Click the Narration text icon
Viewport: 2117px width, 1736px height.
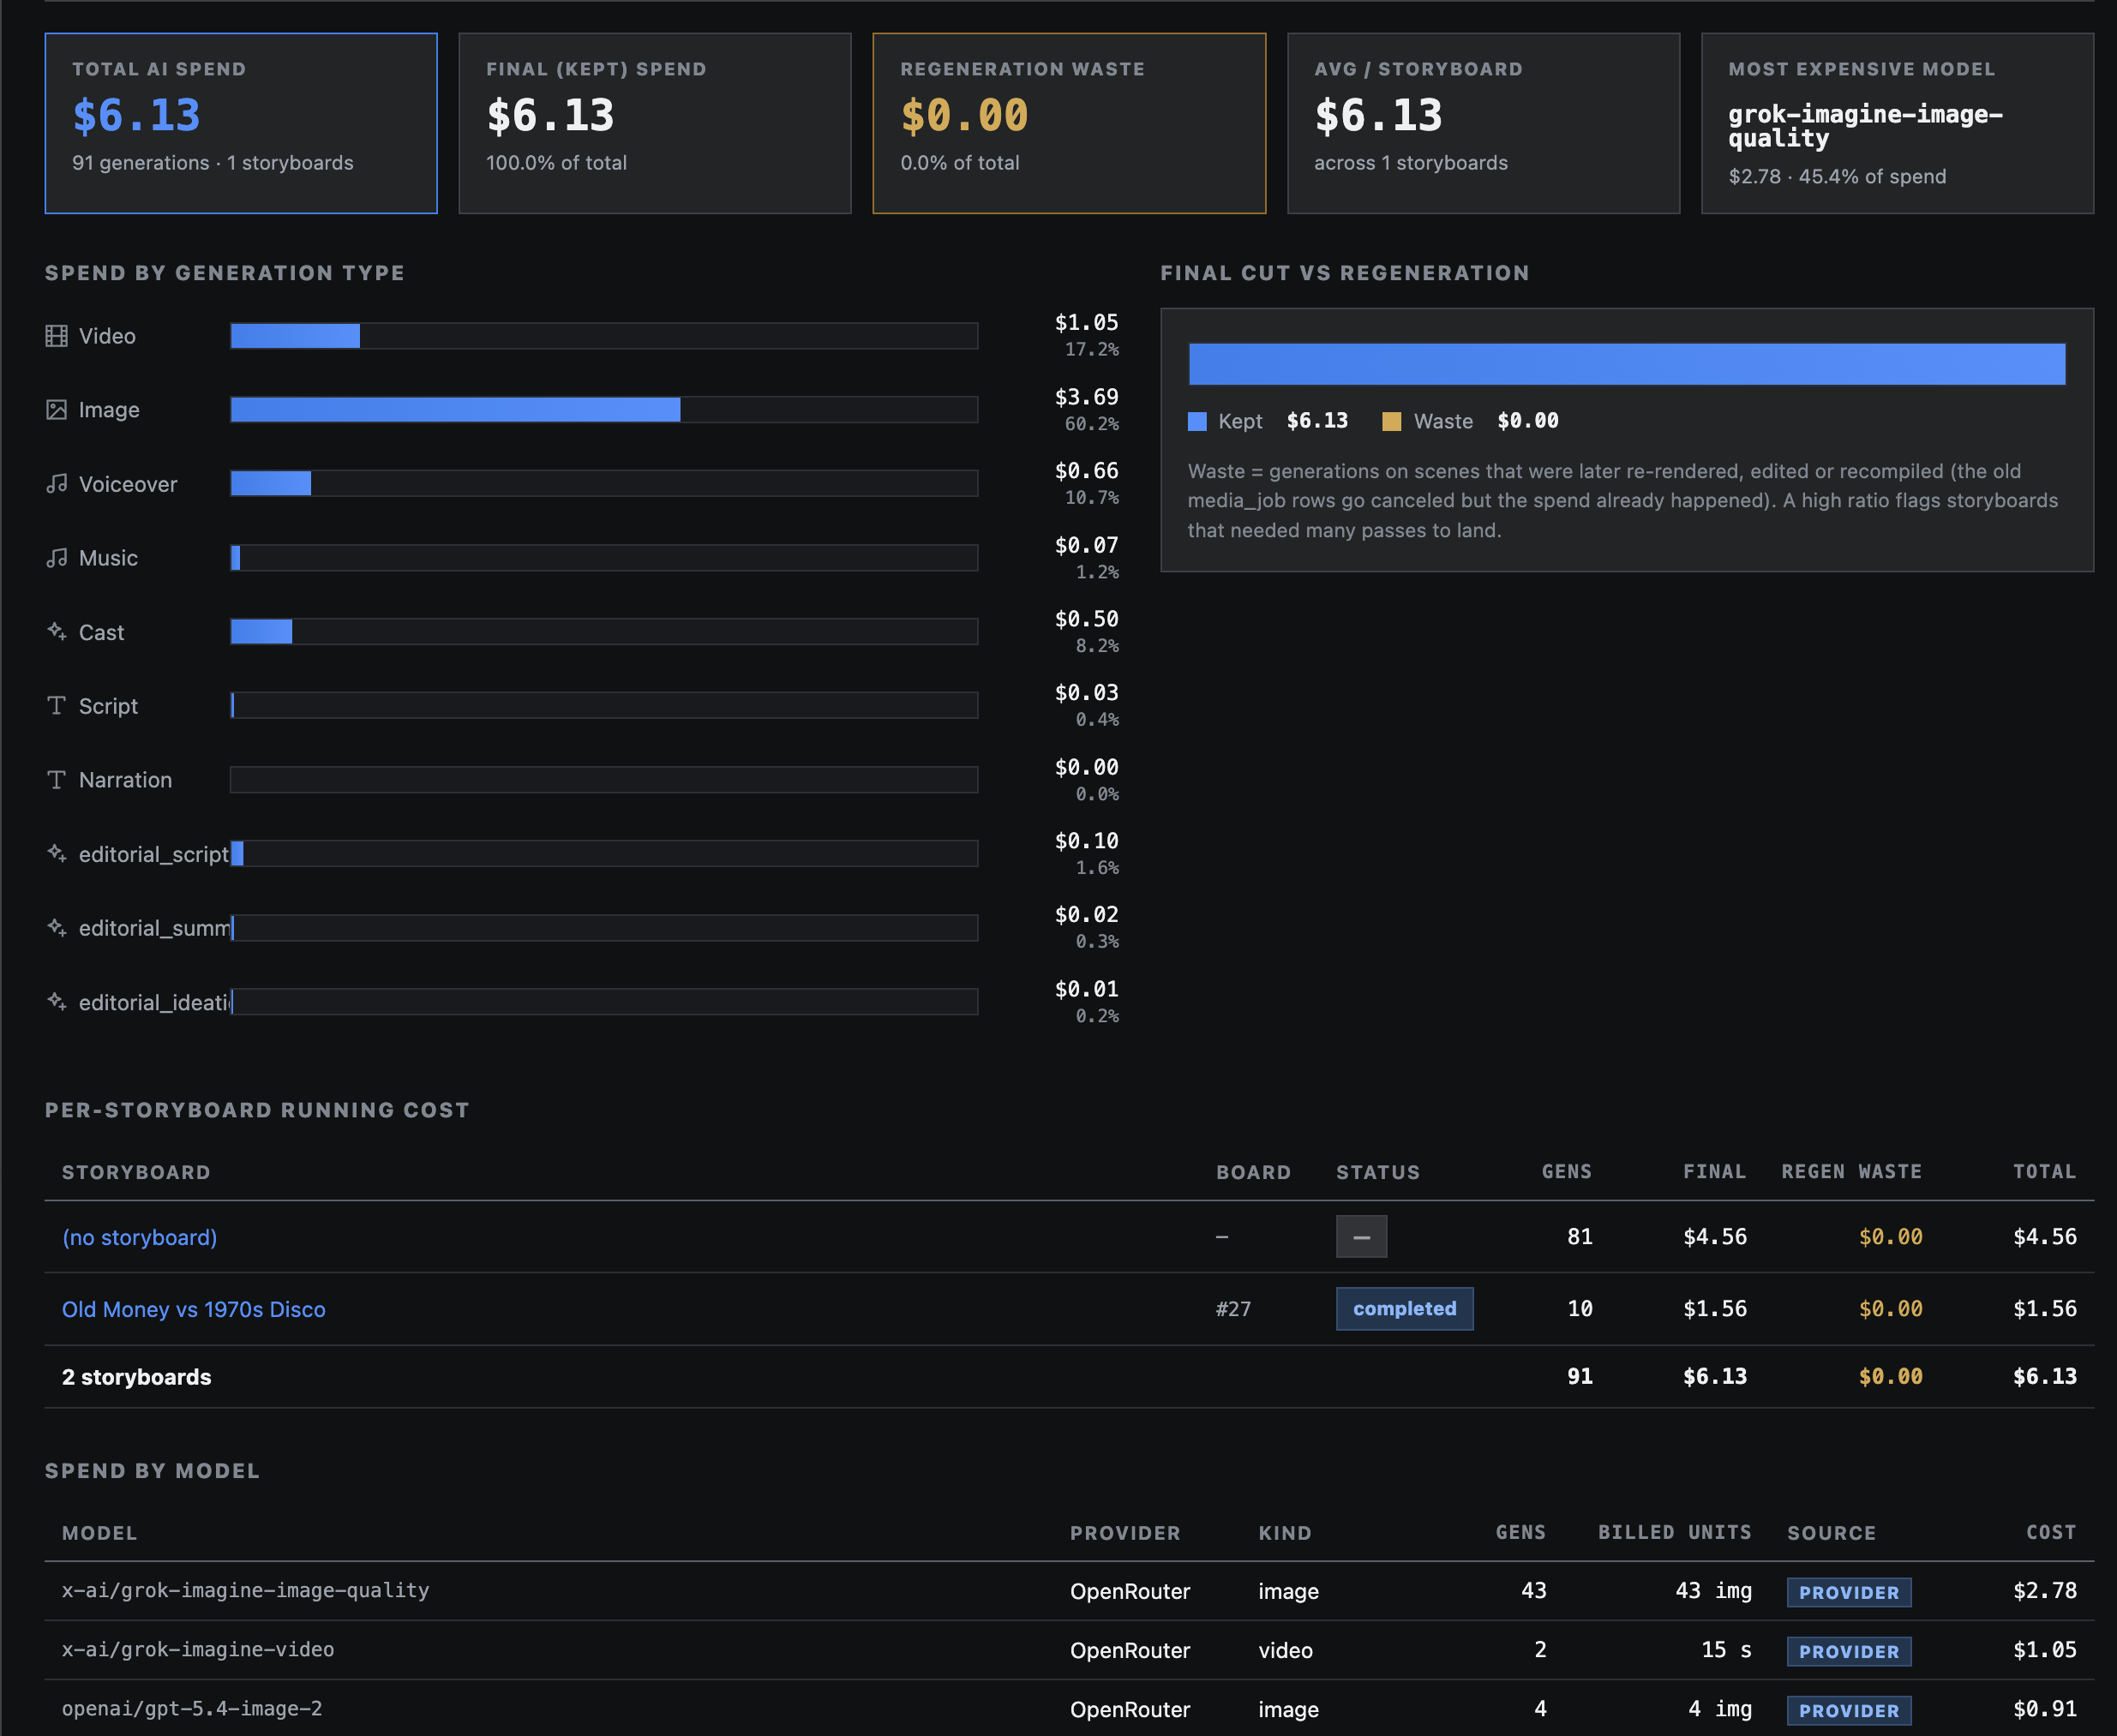(56, 780)
